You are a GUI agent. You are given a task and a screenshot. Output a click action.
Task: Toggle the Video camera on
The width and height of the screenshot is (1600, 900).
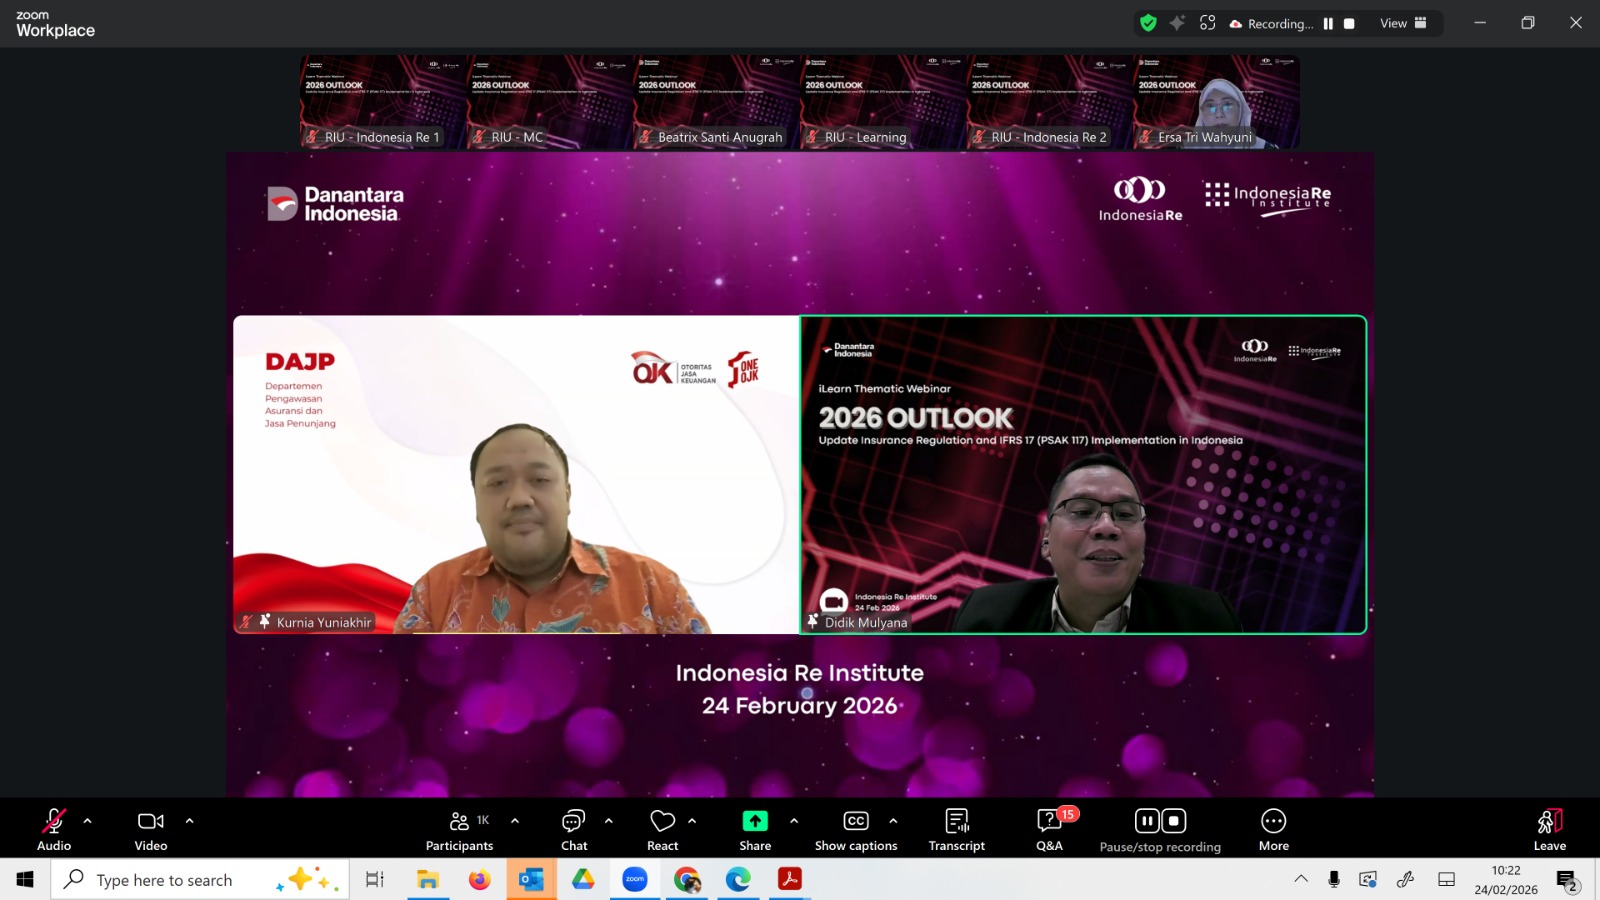tap(151, 829)
